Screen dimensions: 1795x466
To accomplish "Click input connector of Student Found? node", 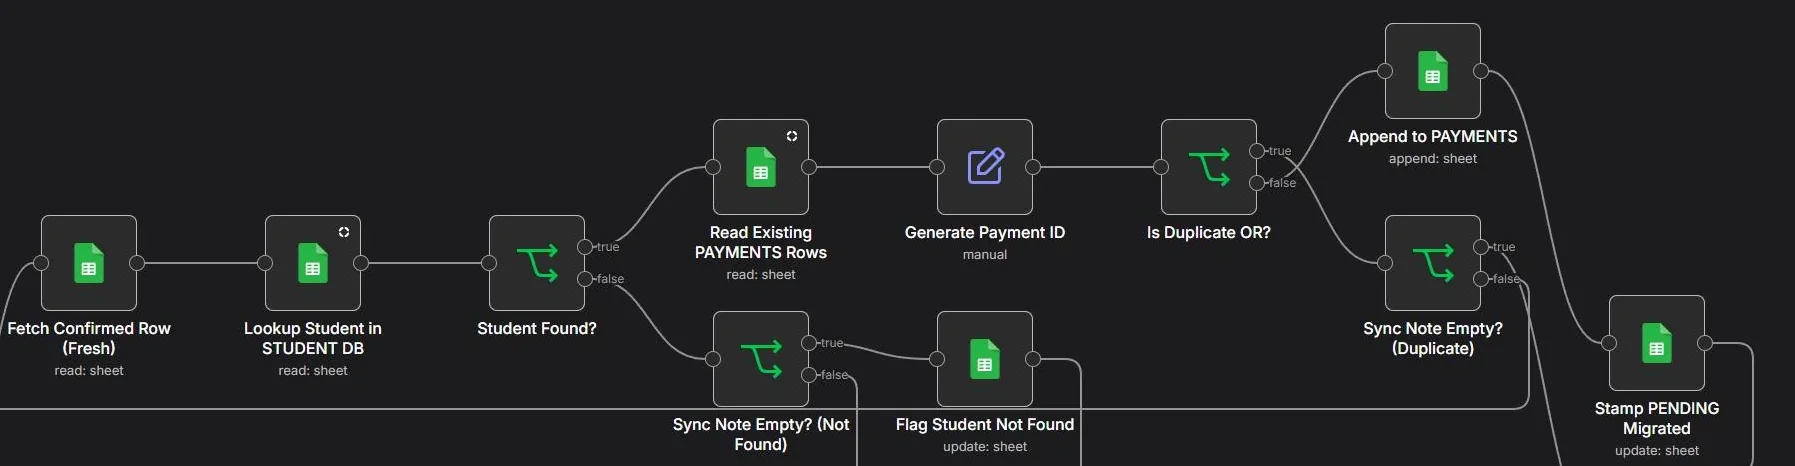I will (489, 263).
